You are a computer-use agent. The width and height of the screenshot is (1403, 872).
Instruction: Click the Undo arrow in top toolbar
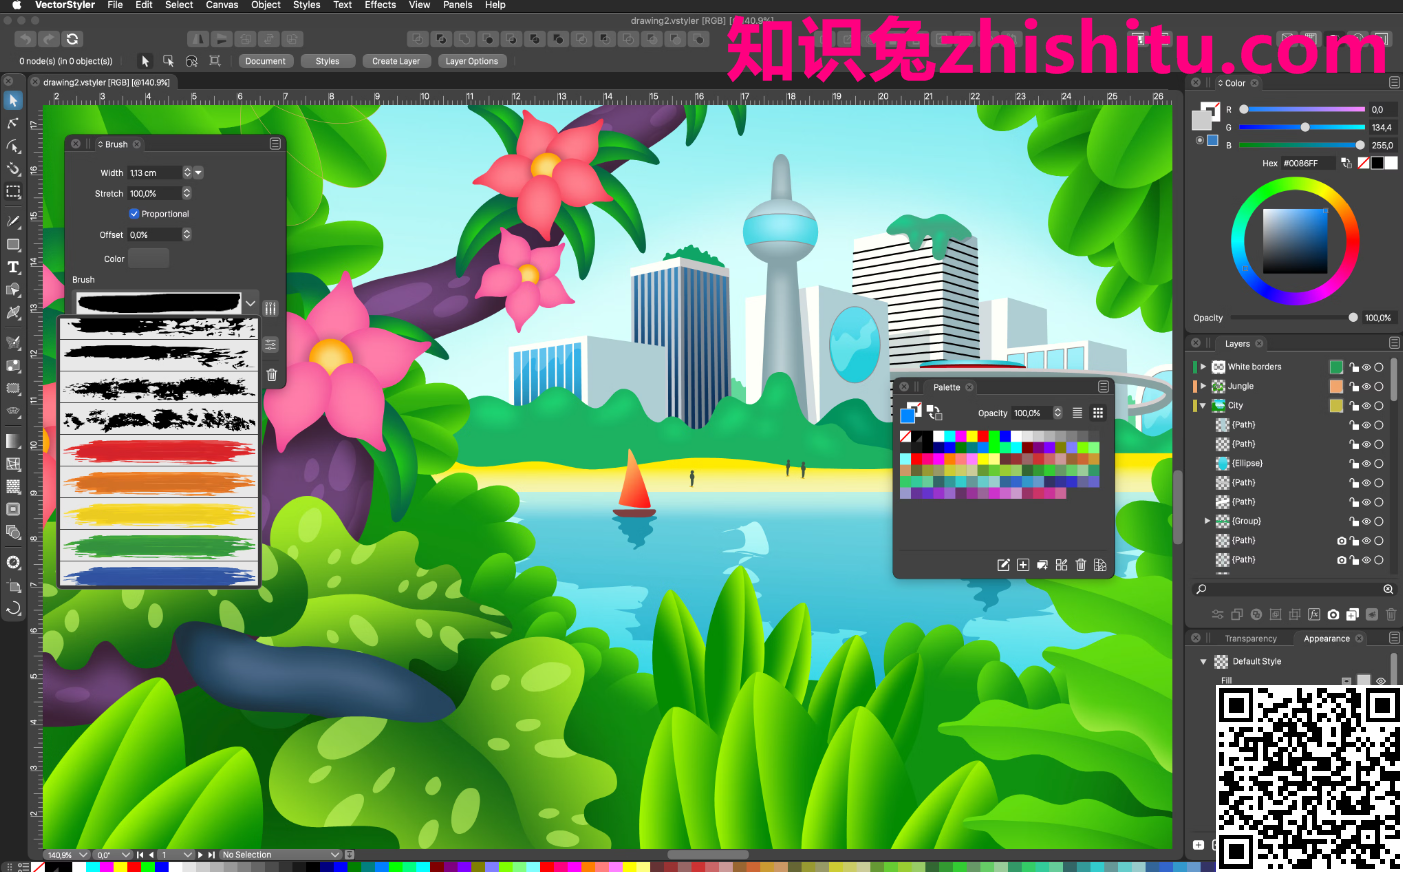[x=26, y=39]
